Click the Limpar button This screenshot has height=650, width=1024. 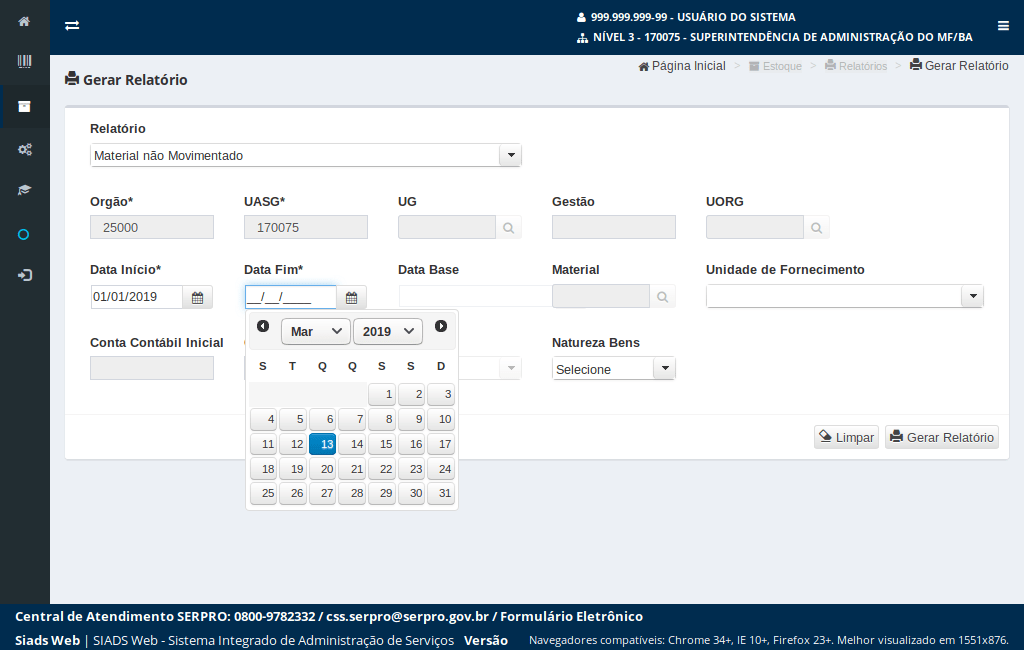[x=846, y=437]
